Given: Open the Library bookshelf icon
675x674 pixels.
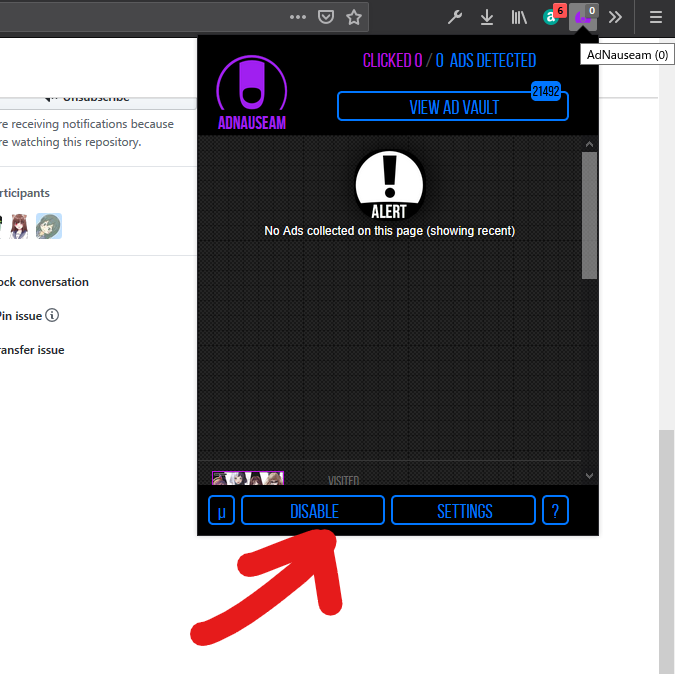Looking at the screenshot, I should point(519,17).
